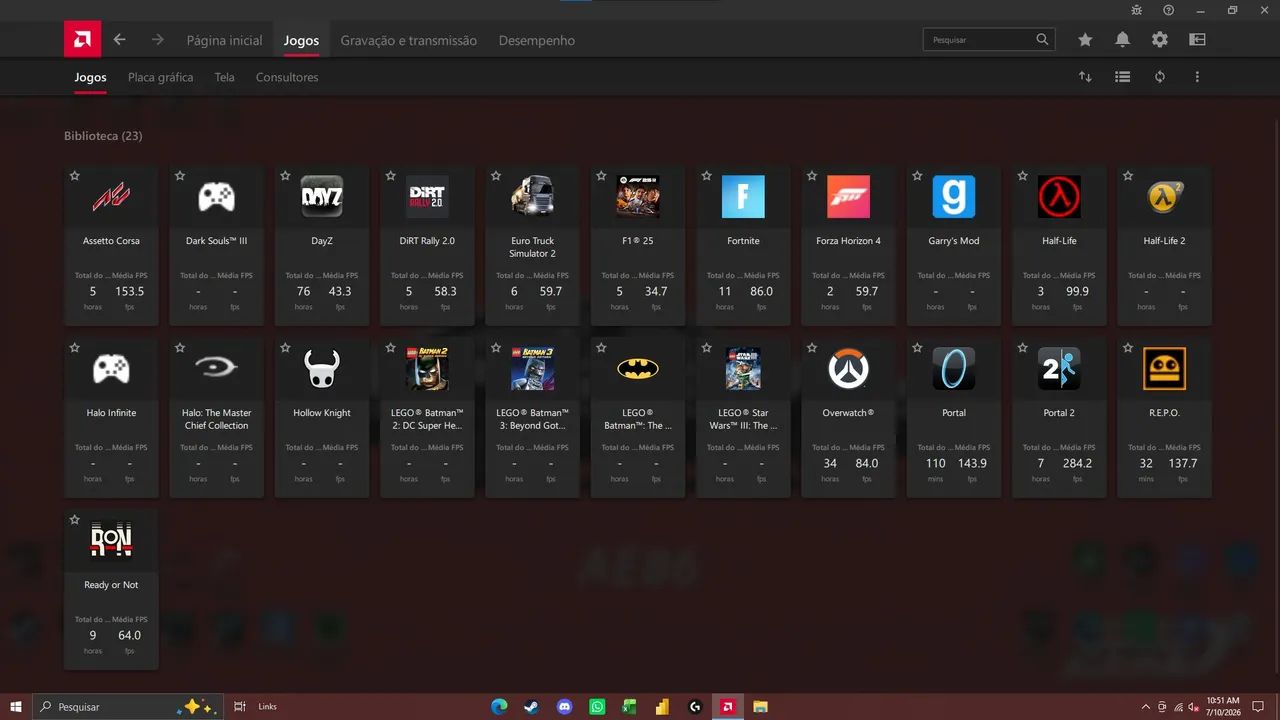
Task: Click the Windows Start button
Action: tap(15, 706)
